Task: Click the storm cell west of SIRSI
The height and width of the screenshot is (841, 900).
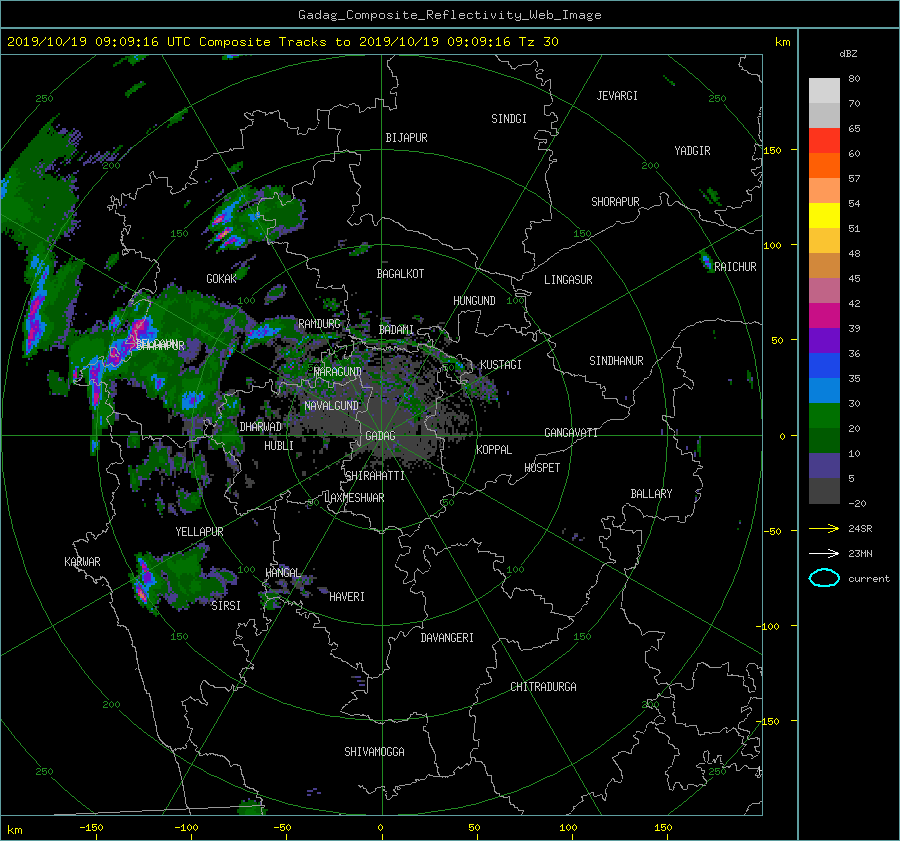Action: tap(143, 581)
